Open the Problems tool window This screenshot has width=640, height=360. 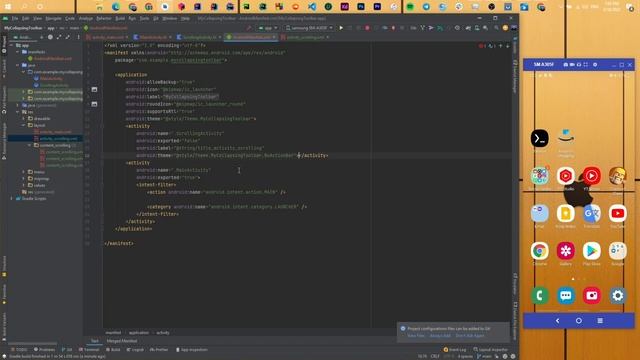(x=44, y=350)
